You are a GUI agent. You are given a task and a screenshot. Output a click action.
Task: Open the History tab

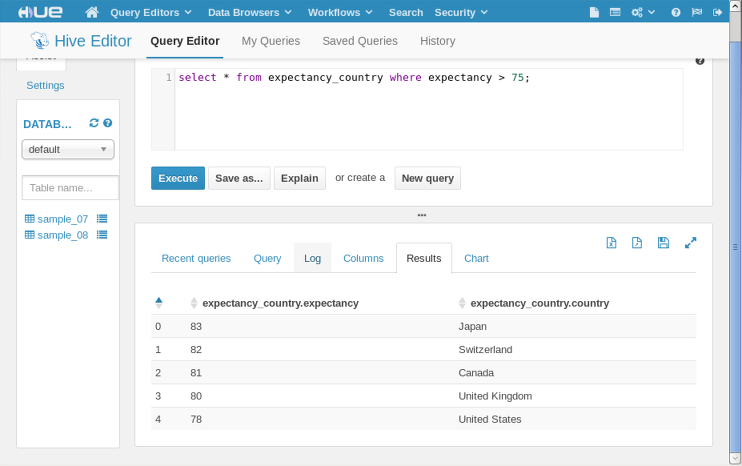pos(438,41)
